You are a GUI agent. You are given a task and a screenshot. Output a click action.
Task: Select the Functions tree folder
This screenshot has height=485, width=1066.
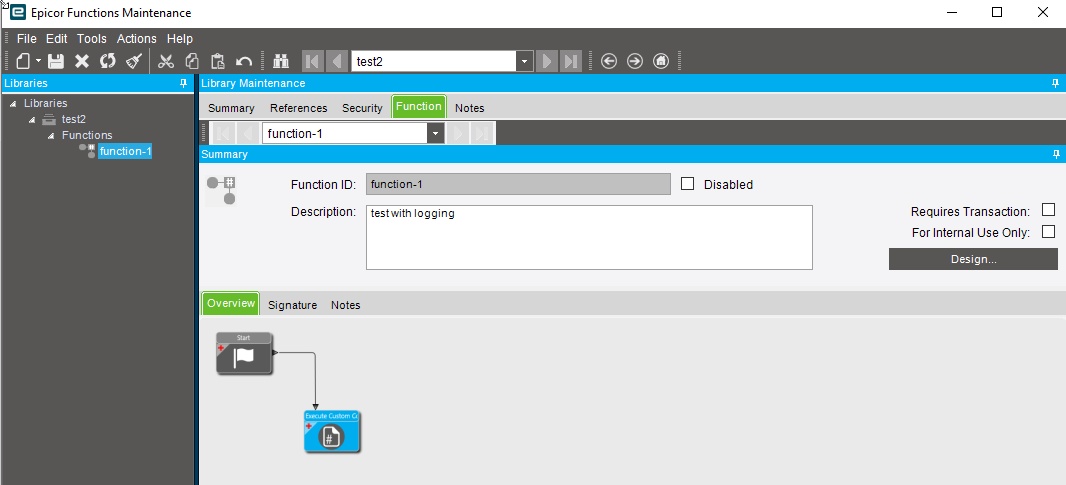(x=87, y=135)
